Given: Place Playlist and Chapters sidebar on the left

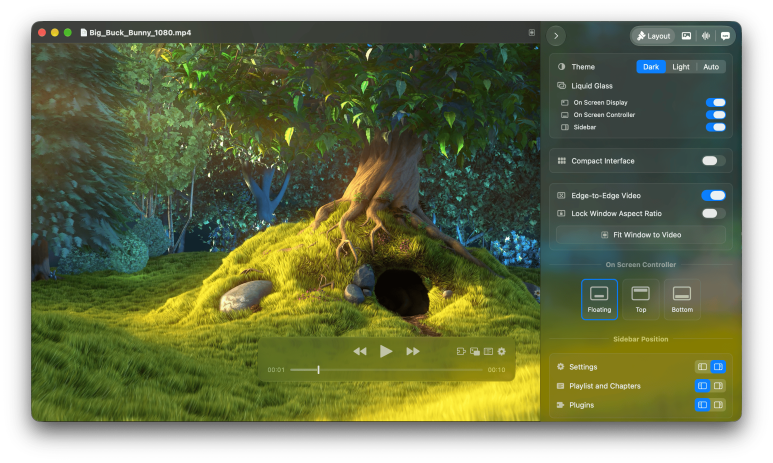Looking at the screenshot, I should (702, 386).
